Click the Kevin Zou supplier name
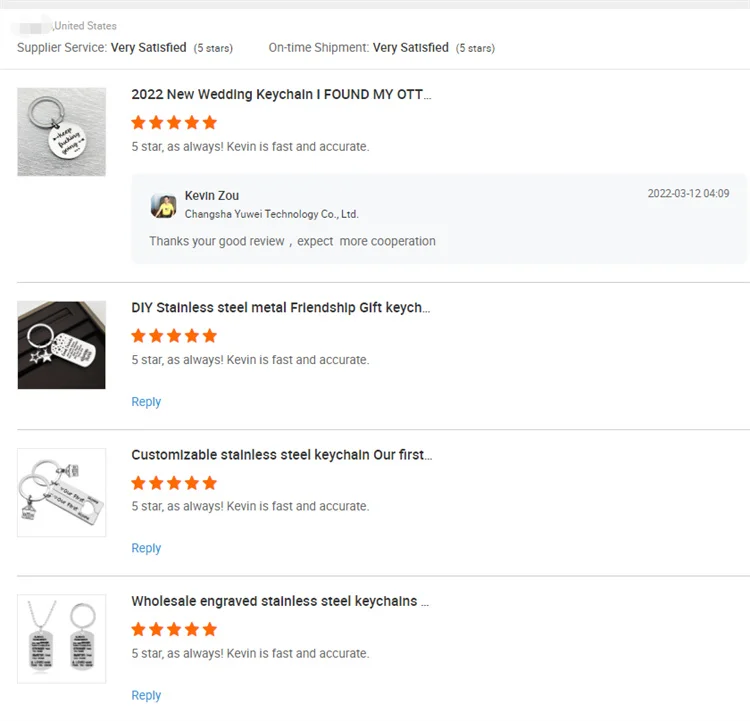Image resolution: width=750 pixels, height=721 pixels. [x=212, y=196]
